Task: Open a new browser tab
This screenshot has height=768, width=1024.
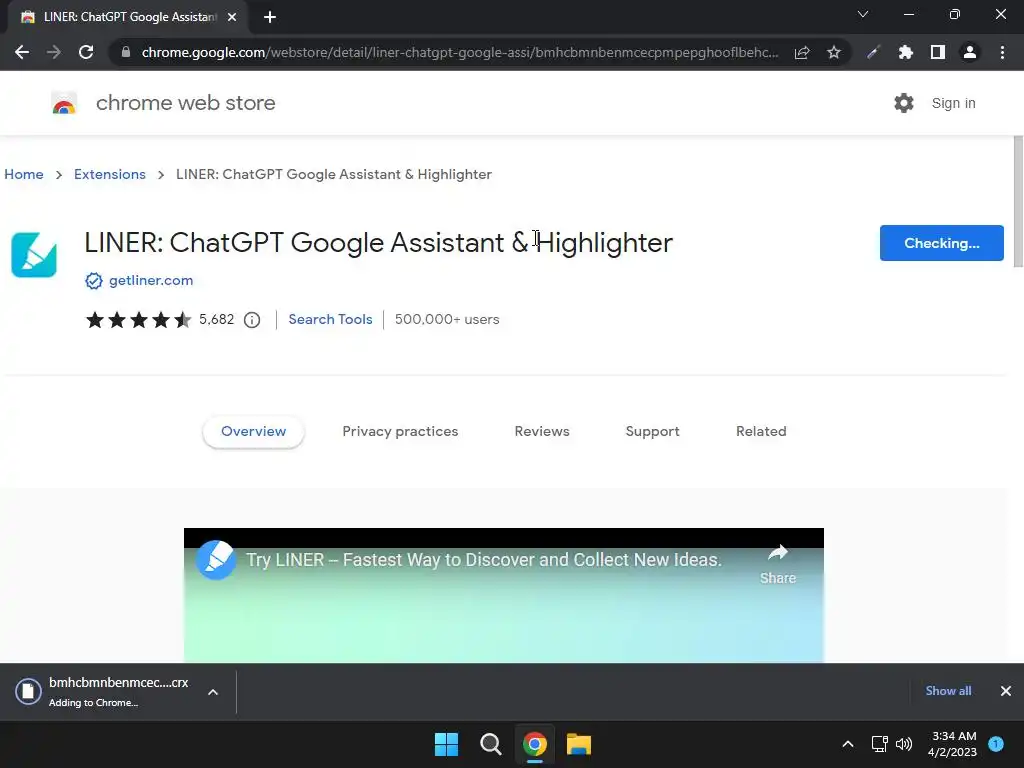Action: tap(270, 17)
